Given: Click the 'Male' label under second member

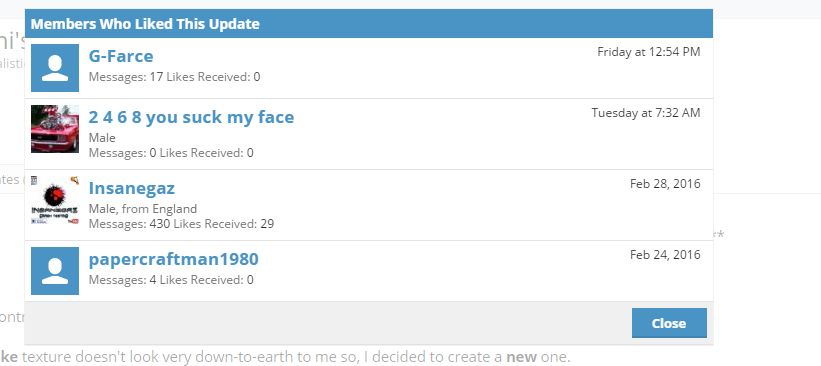Looking at the screenshot, I should 102,138.
